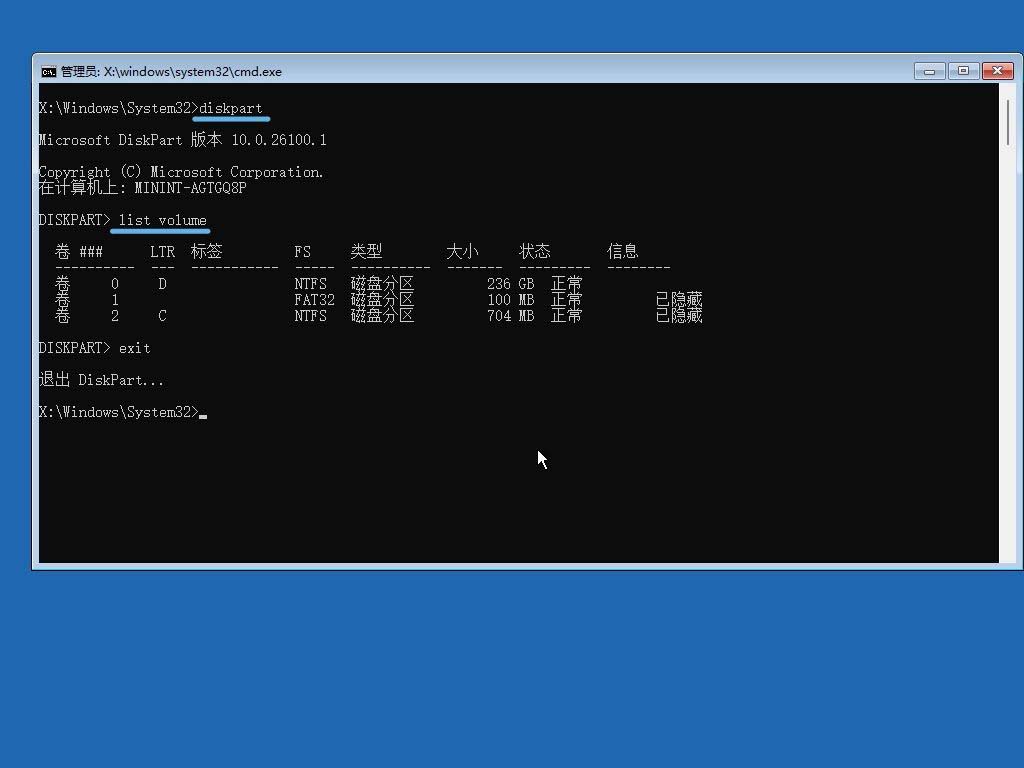Click the 退出 DiskPart... message
This screenshot has height=768, width=1024.
101,380
